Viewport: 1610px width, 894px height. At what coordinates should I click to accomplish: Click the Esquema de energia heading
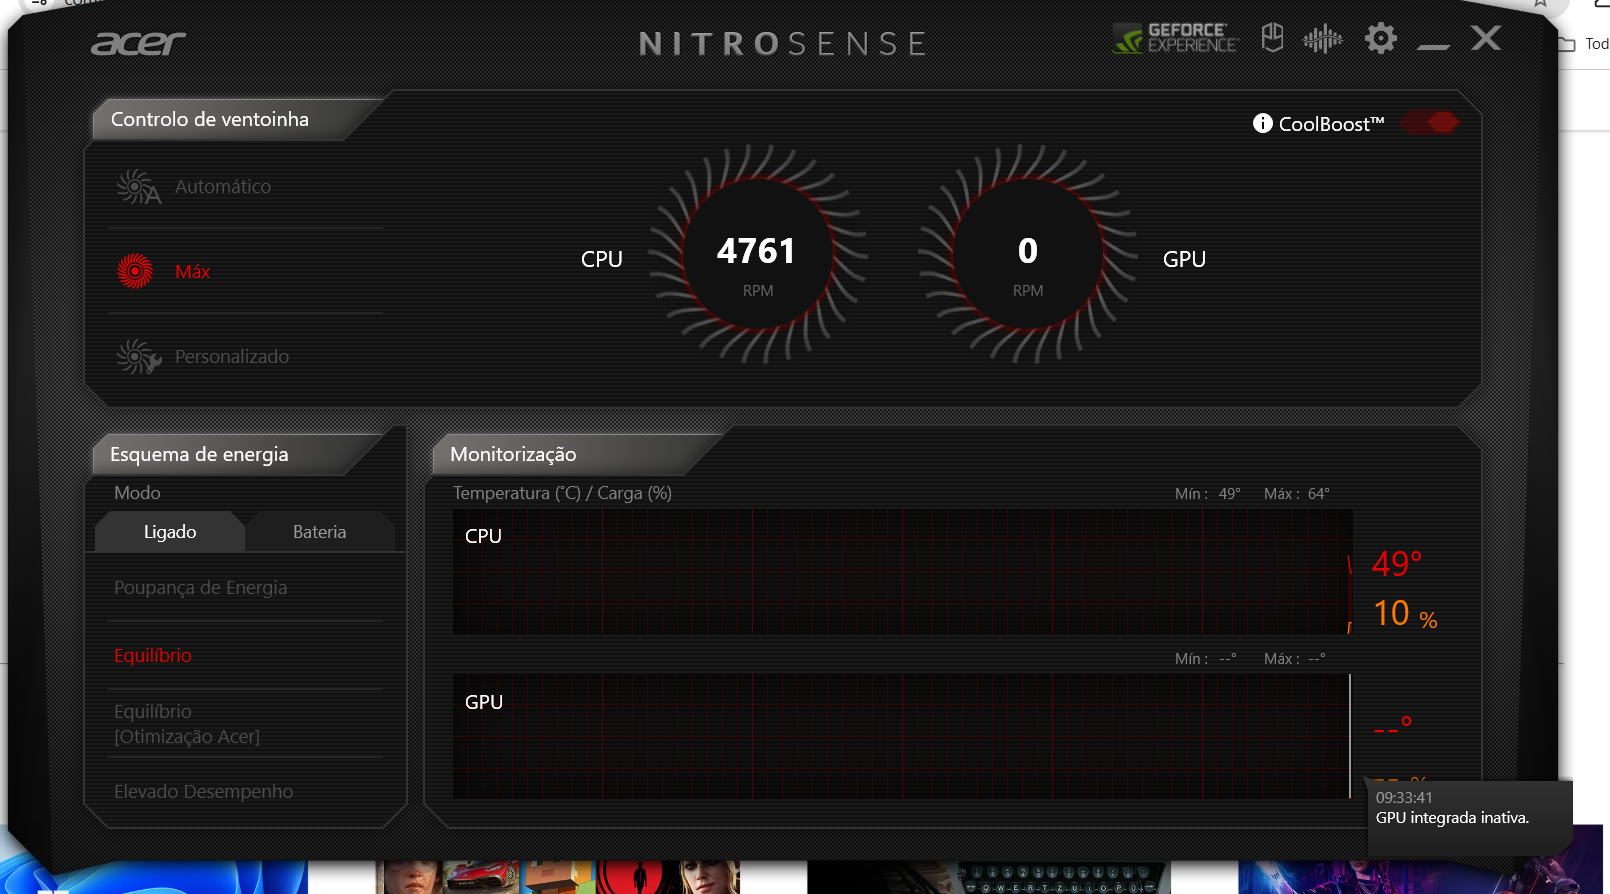click(x=199, y=454)
